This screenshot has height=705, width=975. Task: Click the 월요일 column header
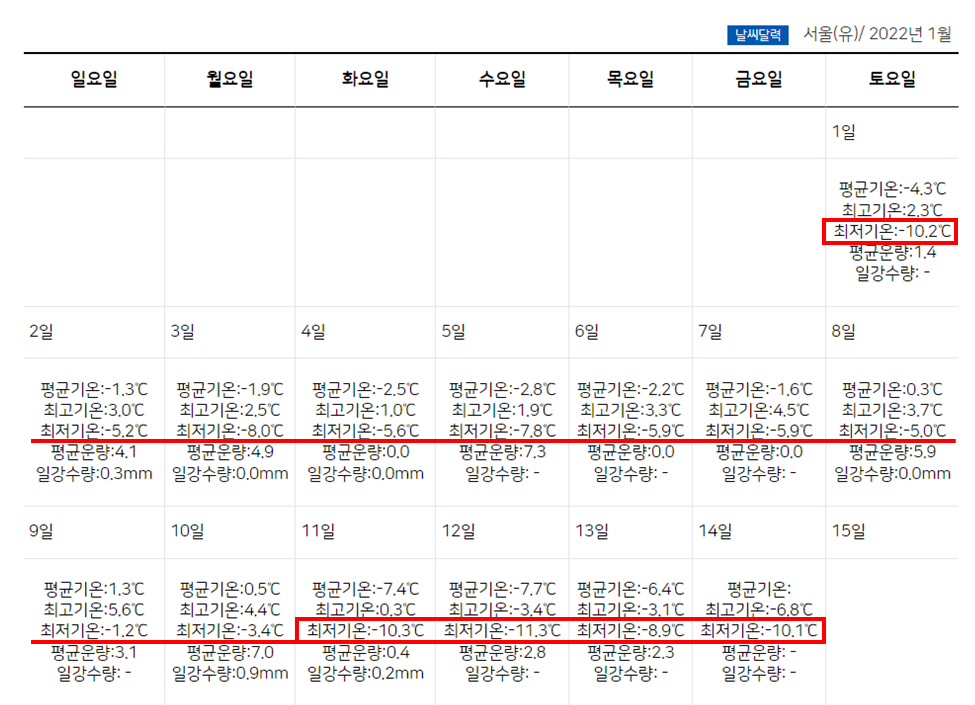tap(229, 79)
